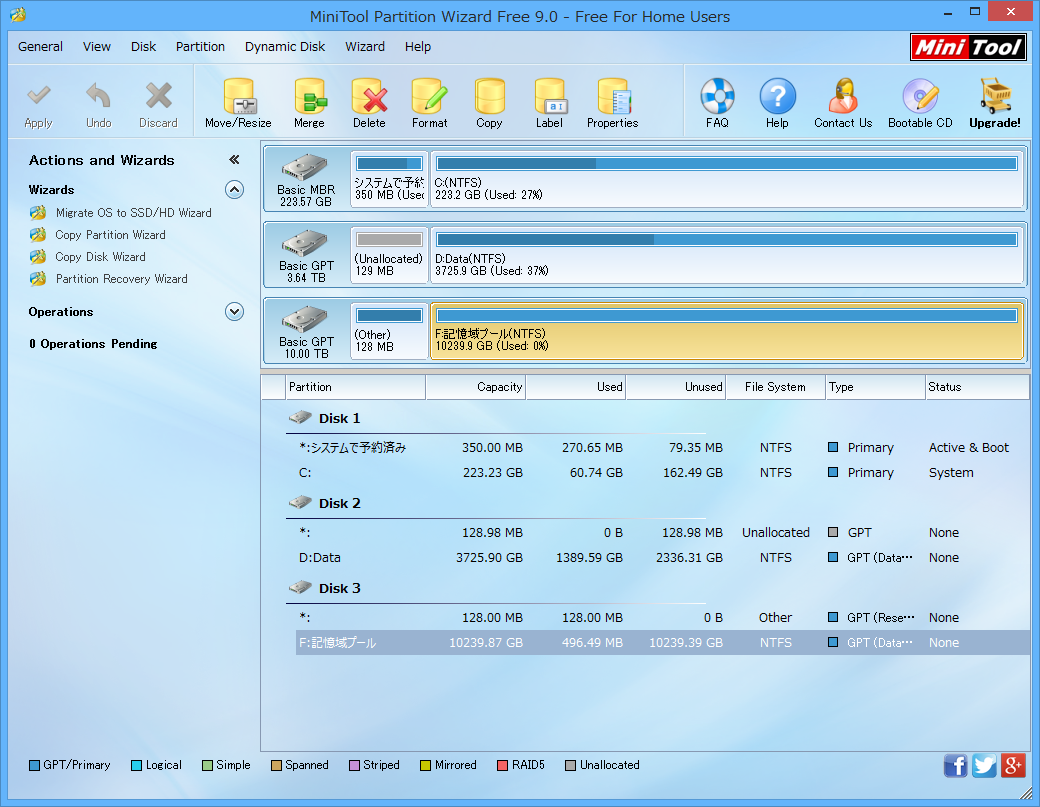Viewport: 1040px width, 807px height.
Task: Open the FAQ lifebuoy icon
Action: click(x=717, y=97)
